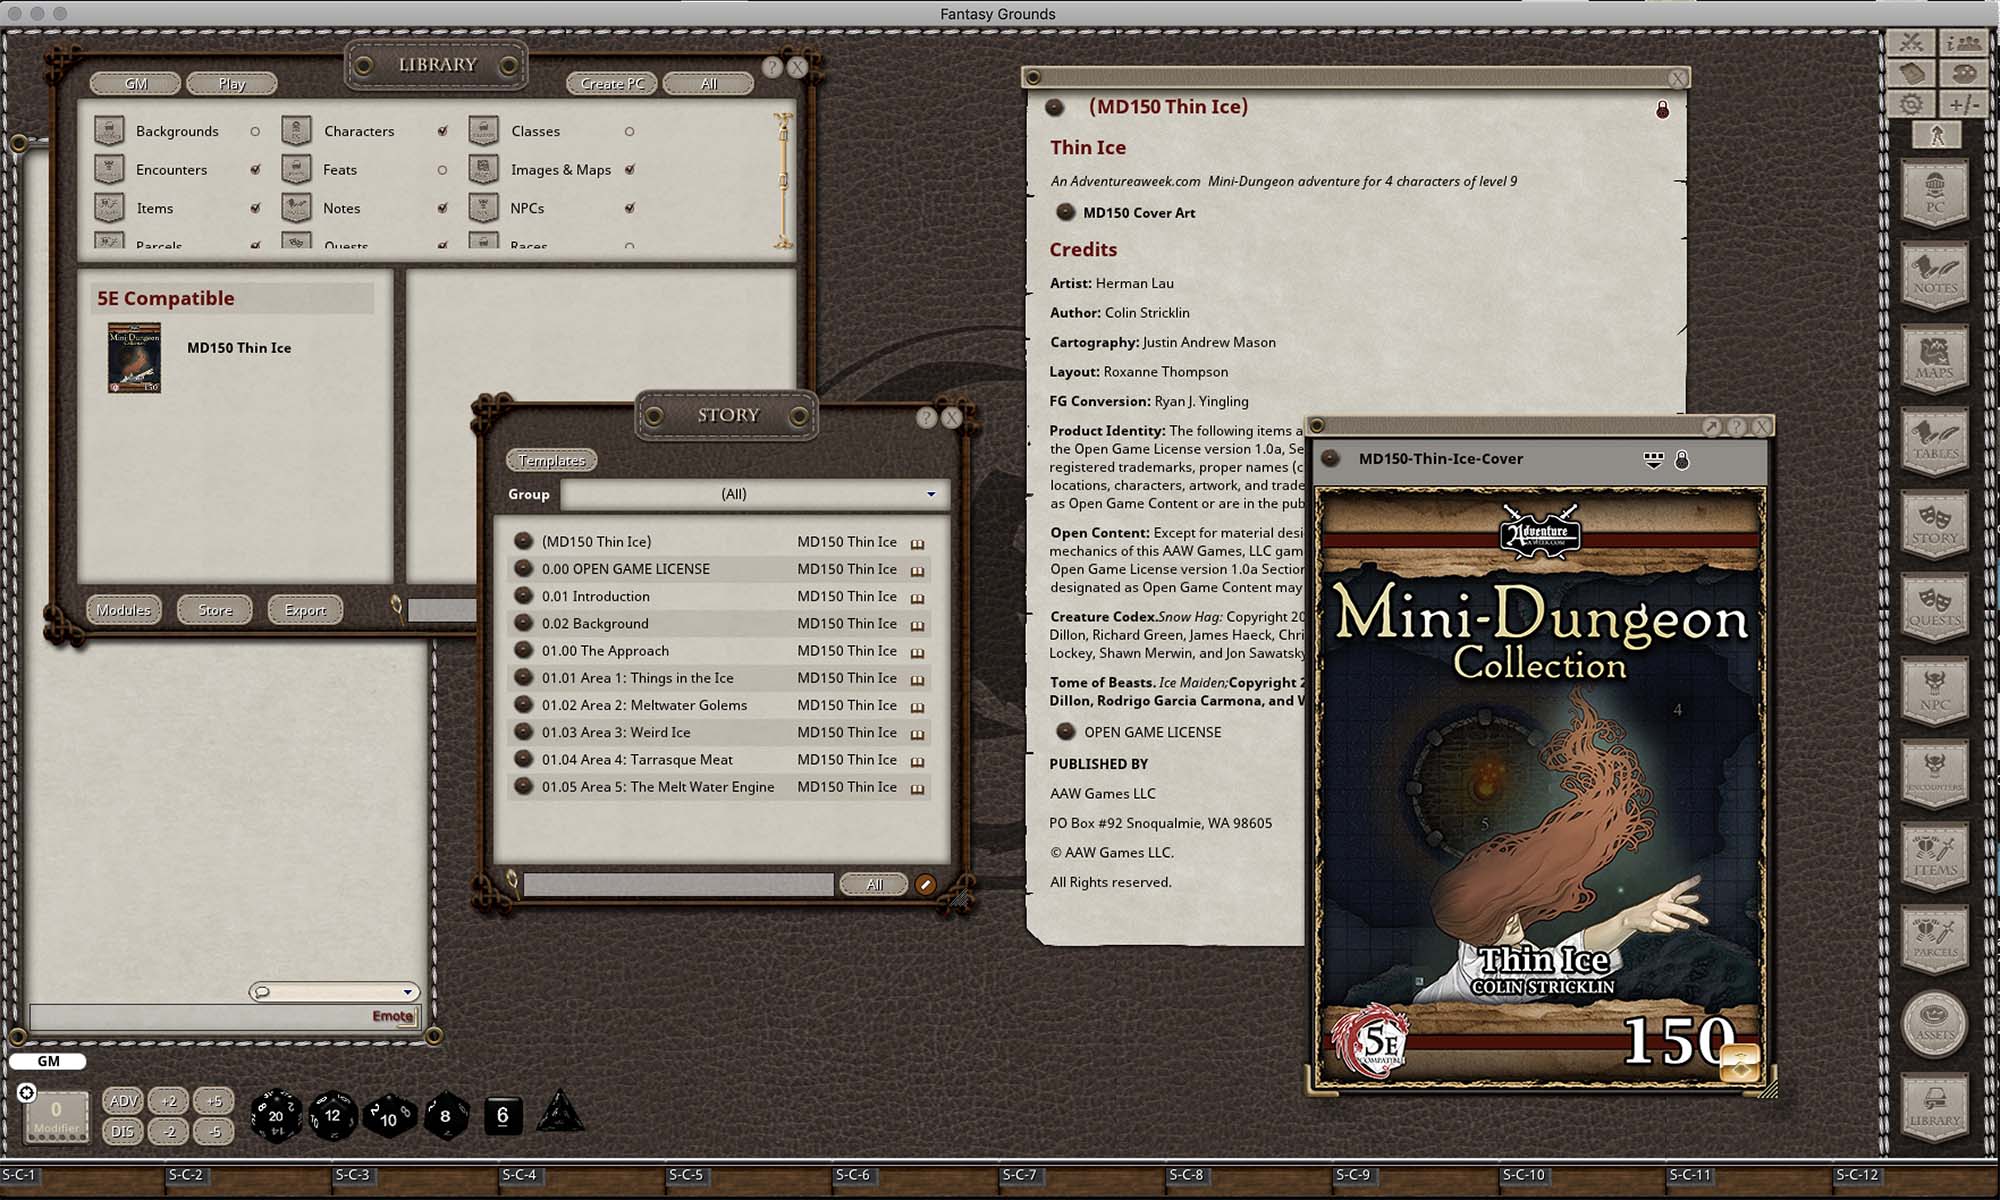2000x1200 pixels.
Task: Open story entry 0.01 Introduction
Action: pyautogui.click(x=719, y=596)
